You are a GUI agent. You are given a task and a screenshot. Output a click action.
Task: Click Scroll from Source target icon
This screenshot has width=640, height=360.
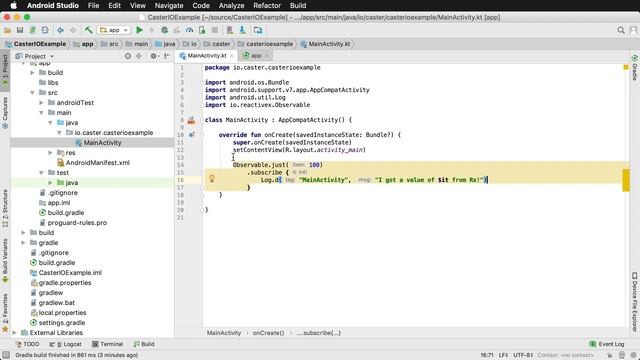[128, 56]
